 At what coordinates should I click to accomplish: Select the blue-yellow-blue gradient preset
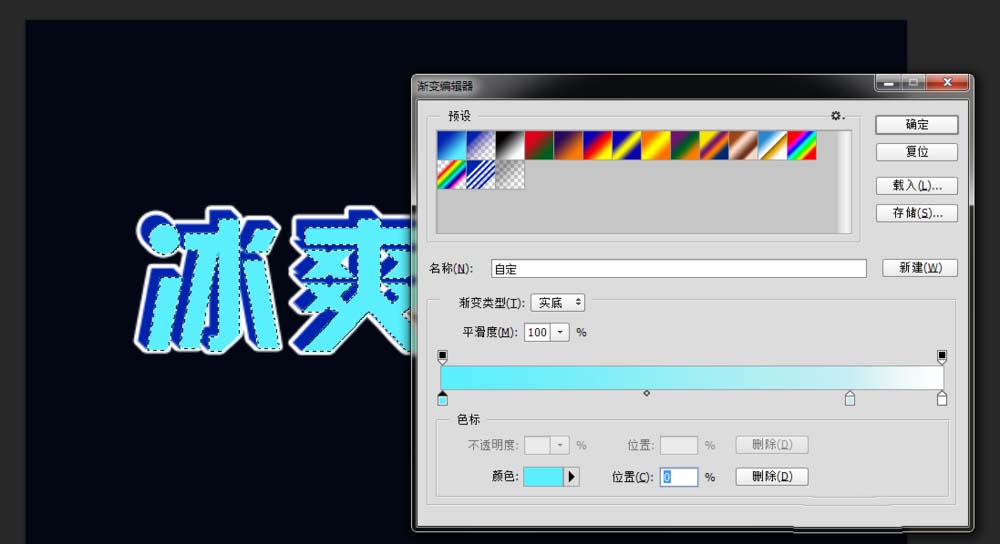point(627,145)
